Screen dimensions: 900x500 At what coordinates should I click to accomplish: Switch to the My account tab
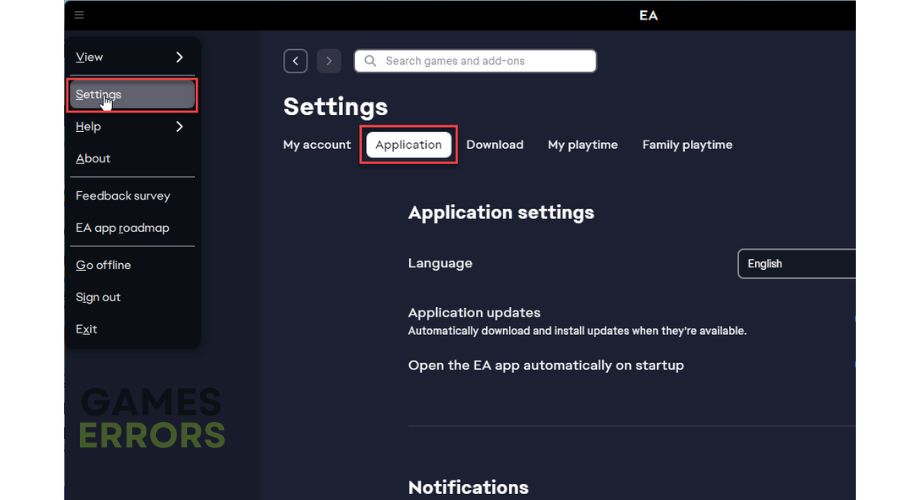pos(317,145)
